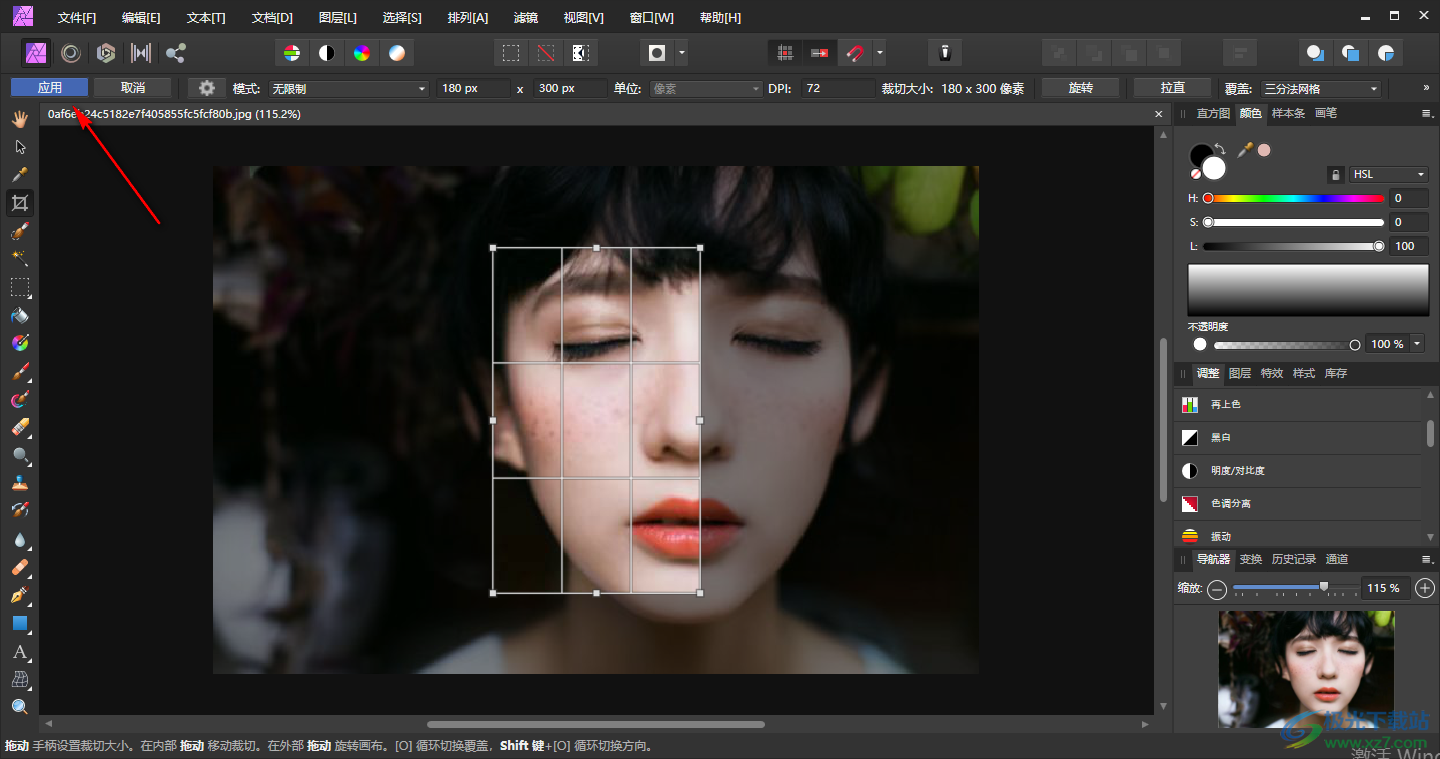The image size is (1440, 759).
Task: Open the Overlay (覆盖) dropdown
Action: (1321, 89)
